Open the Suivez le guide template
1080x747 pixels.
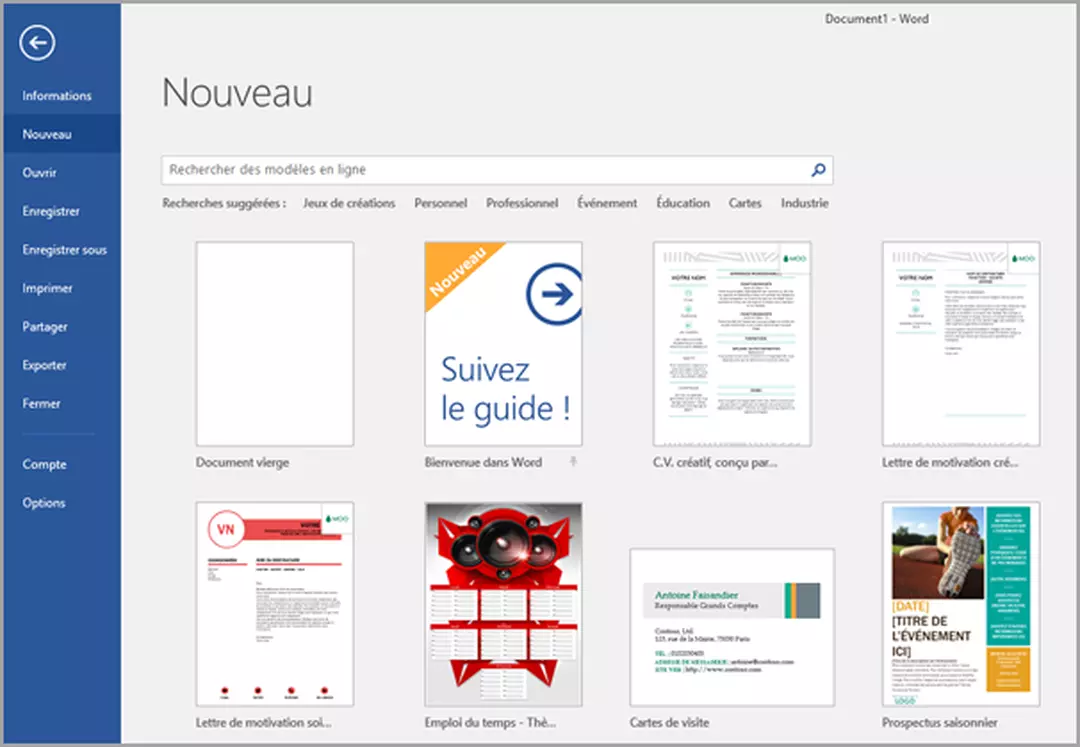[503, 344]
